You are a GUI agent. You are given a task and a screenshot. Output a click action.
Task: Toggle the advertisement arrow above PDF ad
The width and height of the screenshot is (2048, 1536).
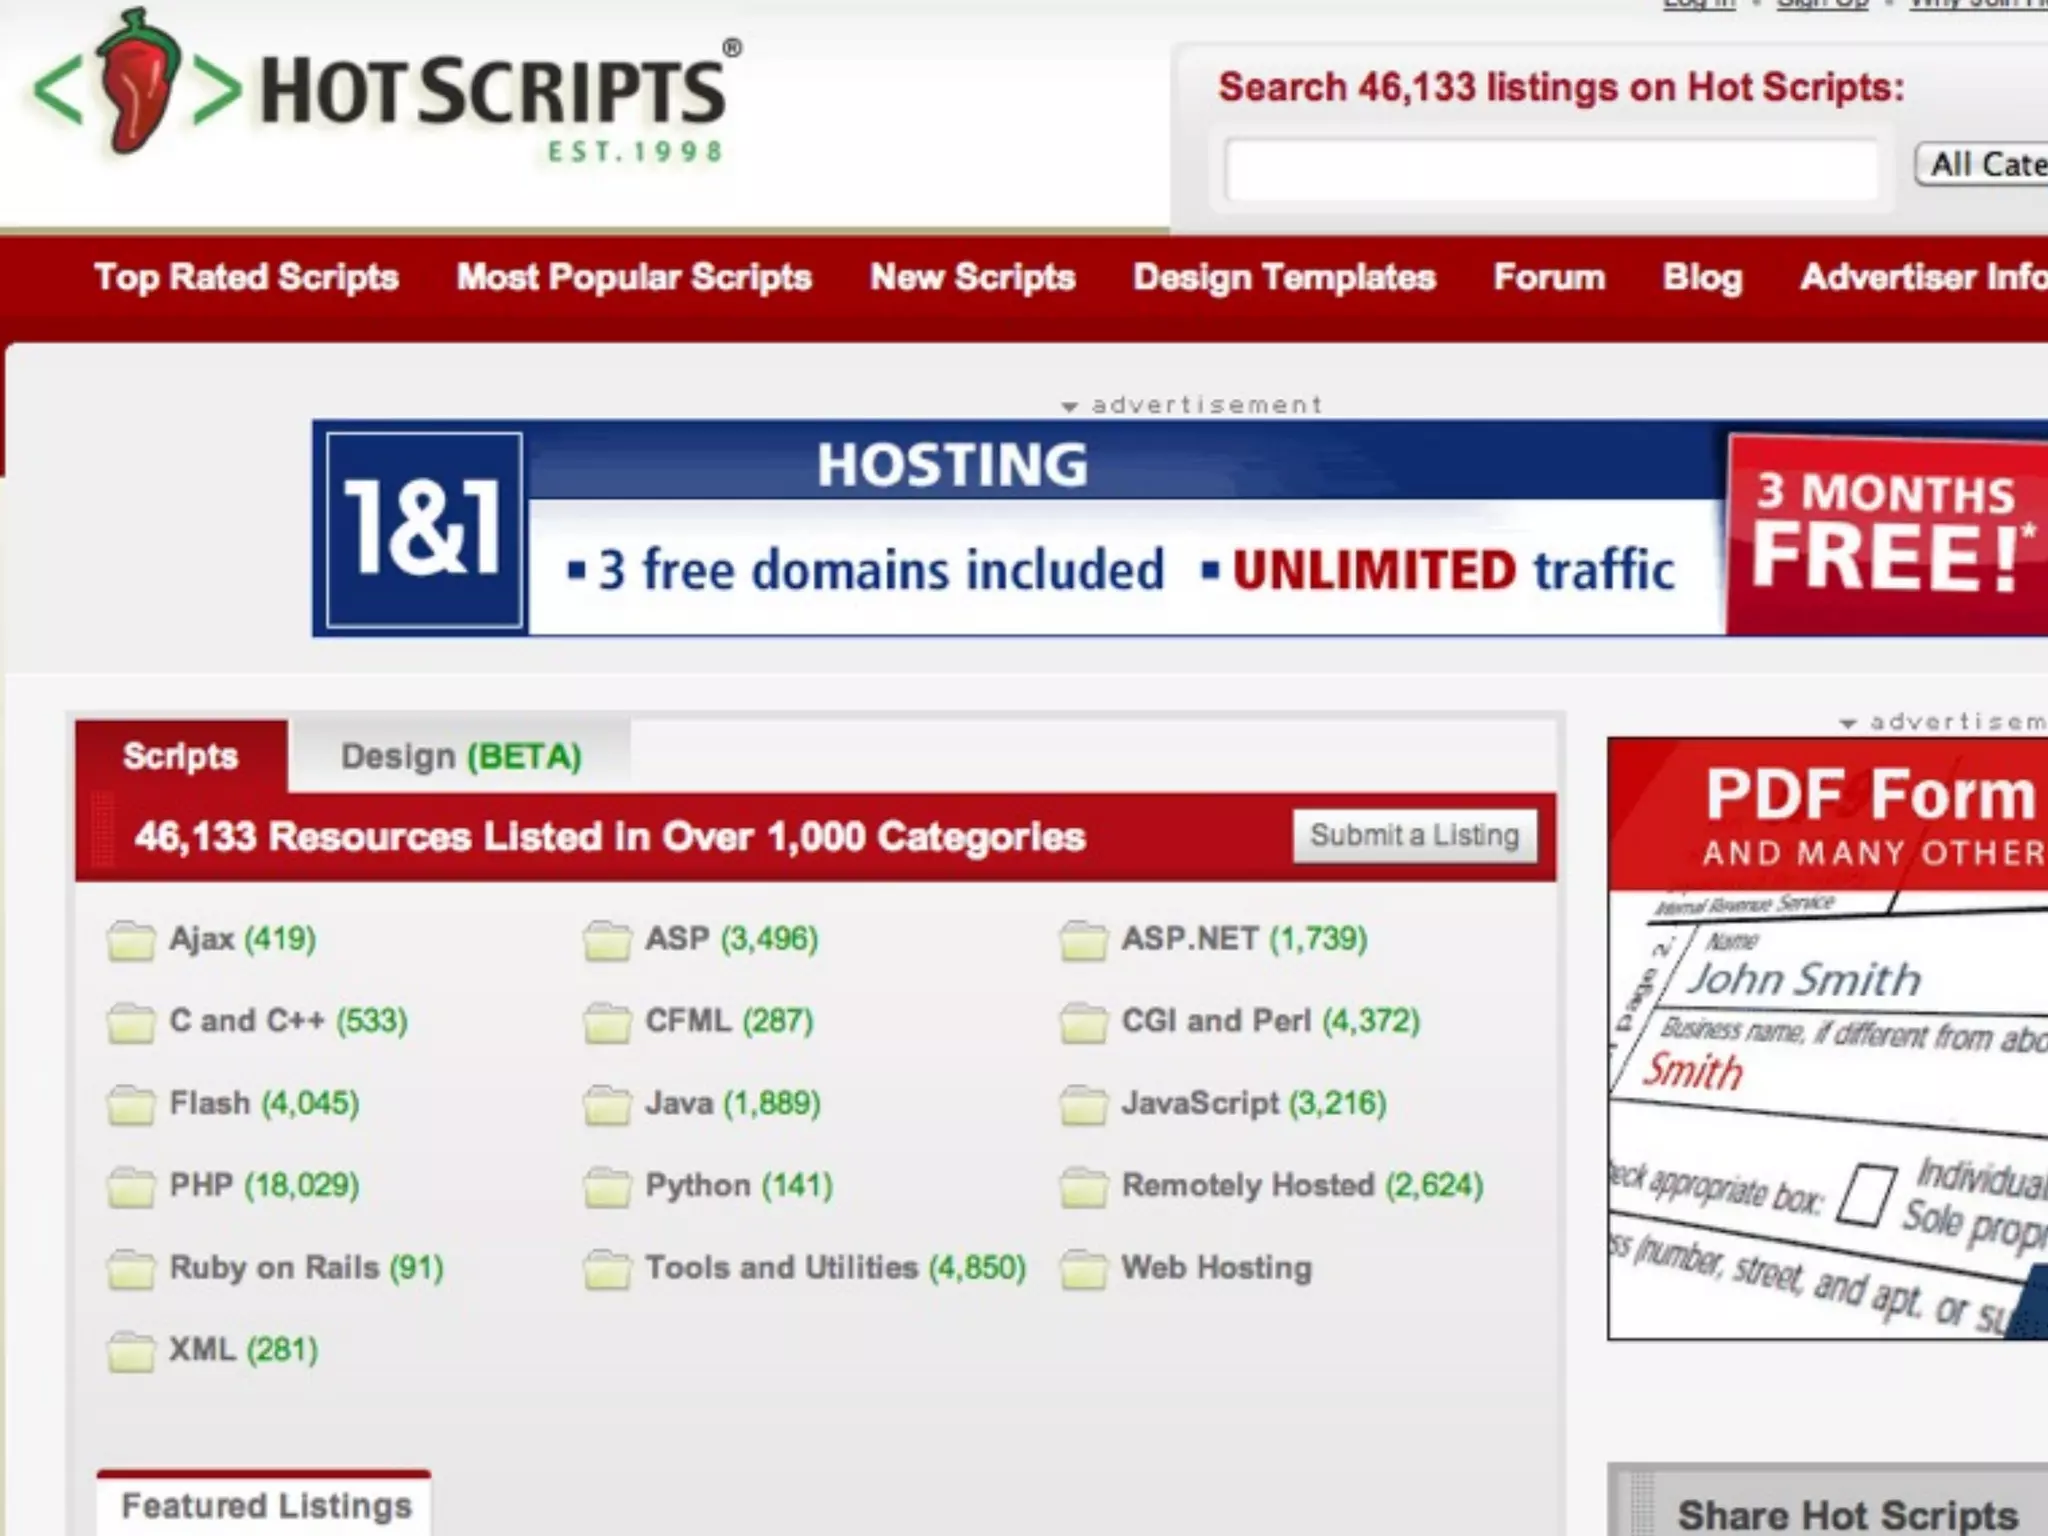[1848, 723]
